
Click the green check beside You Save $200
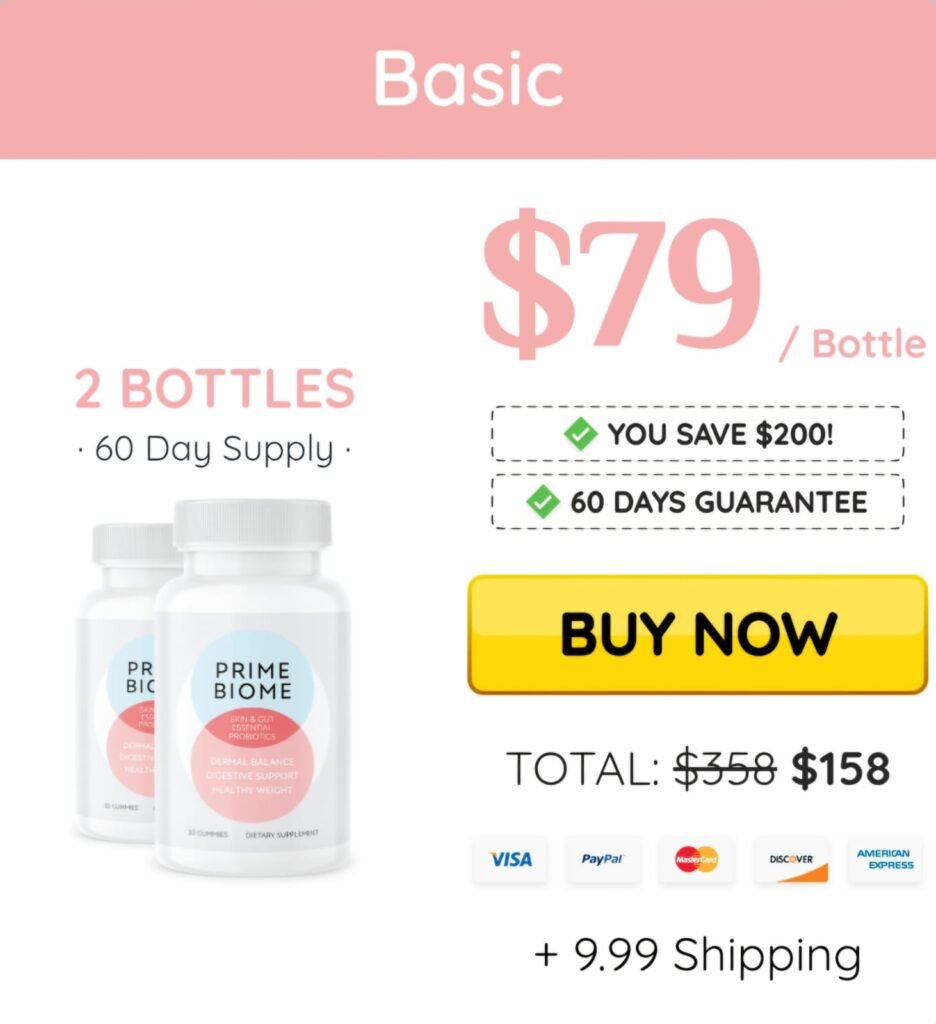580,434
